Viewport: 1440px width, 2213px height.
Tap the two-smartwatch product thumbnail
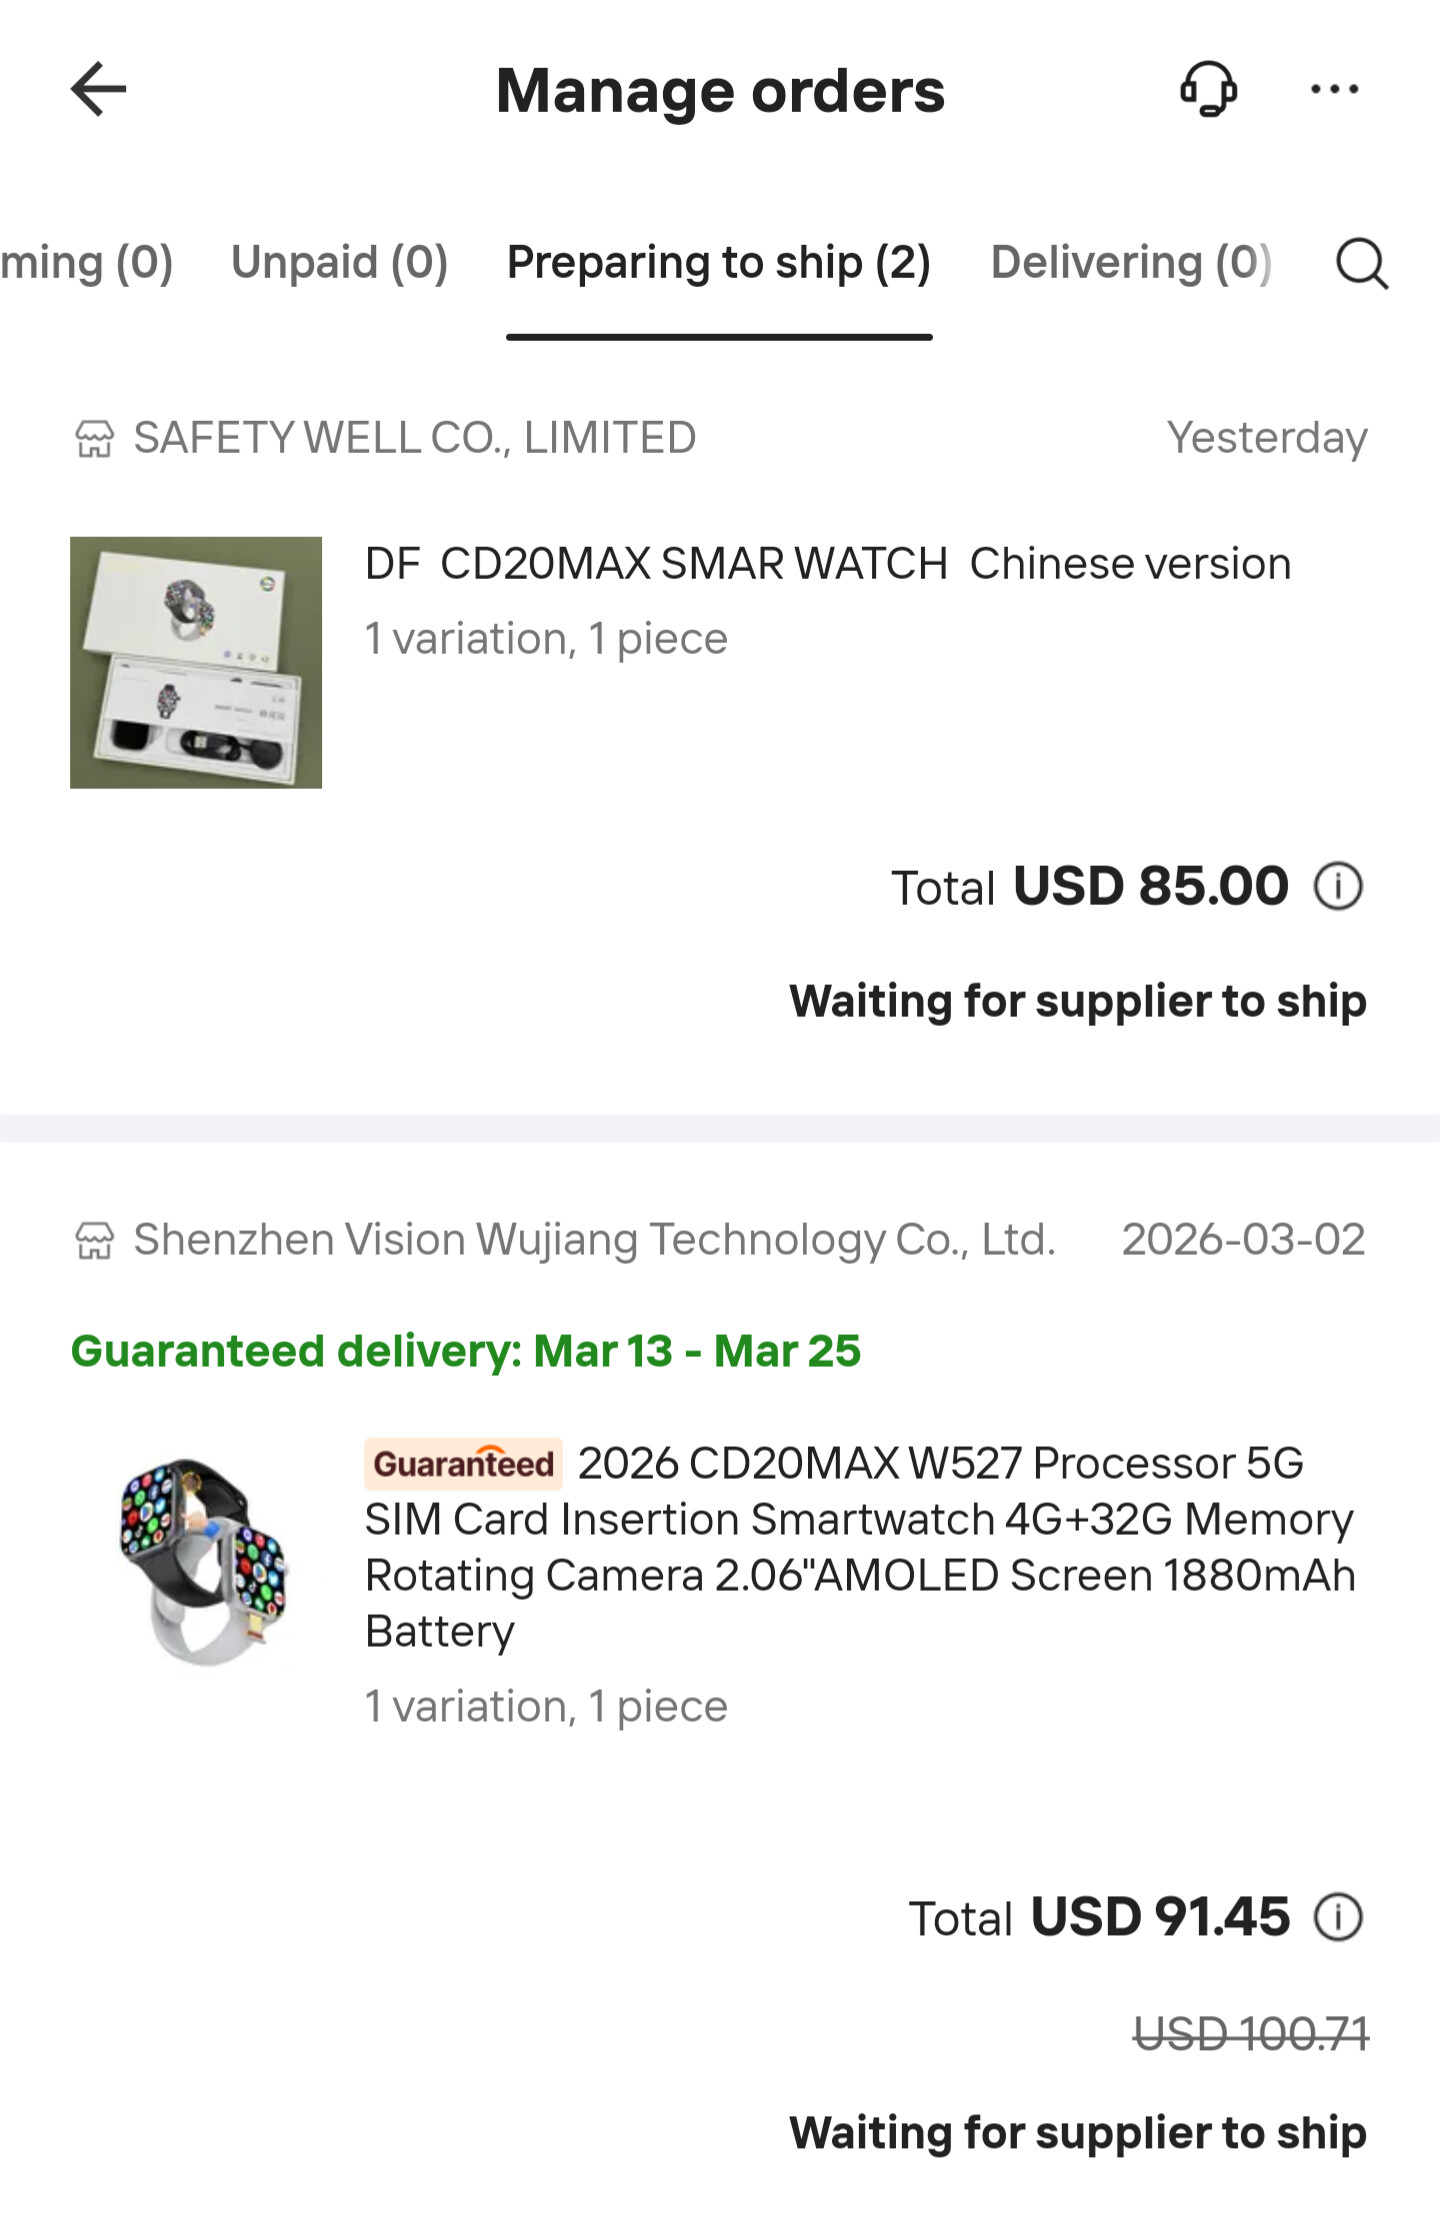point(204,1561)
